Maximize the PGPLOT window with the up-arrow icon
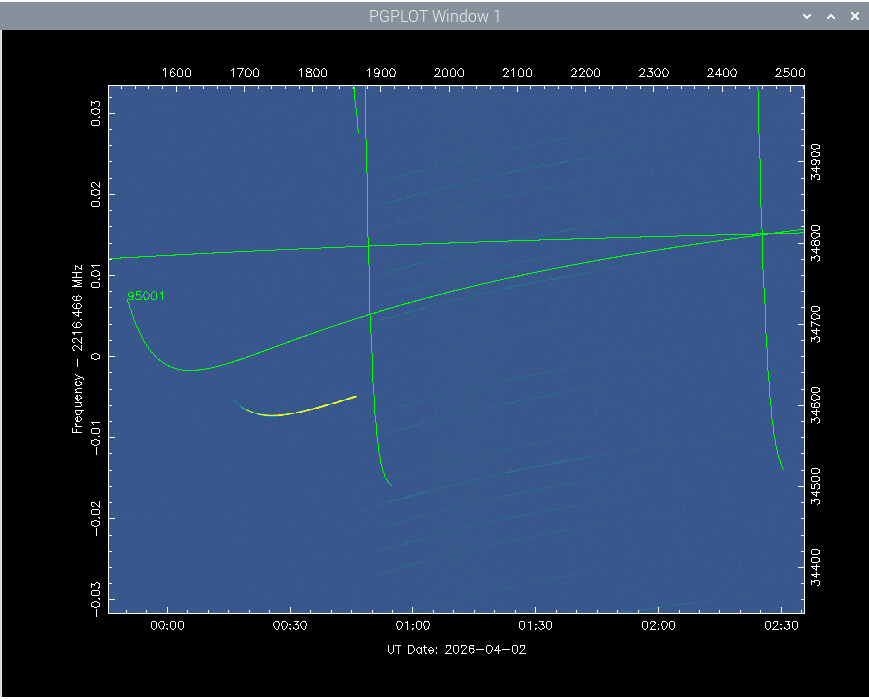This screenshot has height=699, width=869. [830, 16]
